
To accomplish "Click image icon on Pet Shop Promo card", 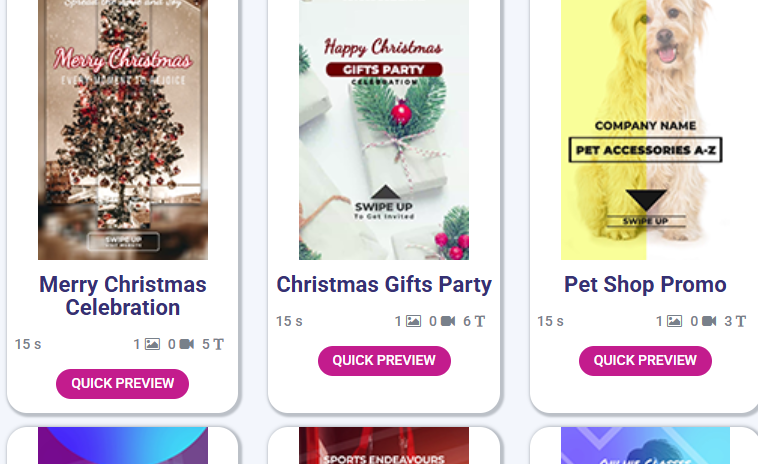I will pos(674,321).
